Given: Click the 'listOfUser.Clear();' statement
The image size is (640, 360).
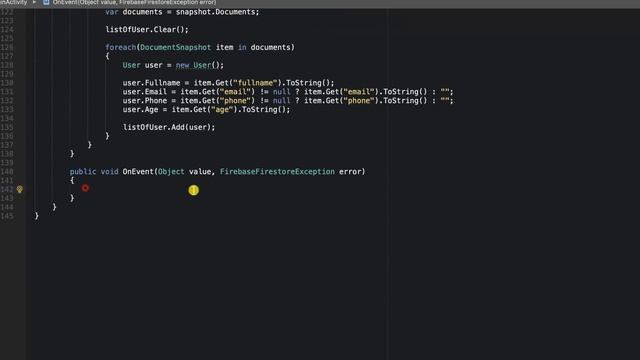Looking at the screenshot, I should tap(147, 29).
